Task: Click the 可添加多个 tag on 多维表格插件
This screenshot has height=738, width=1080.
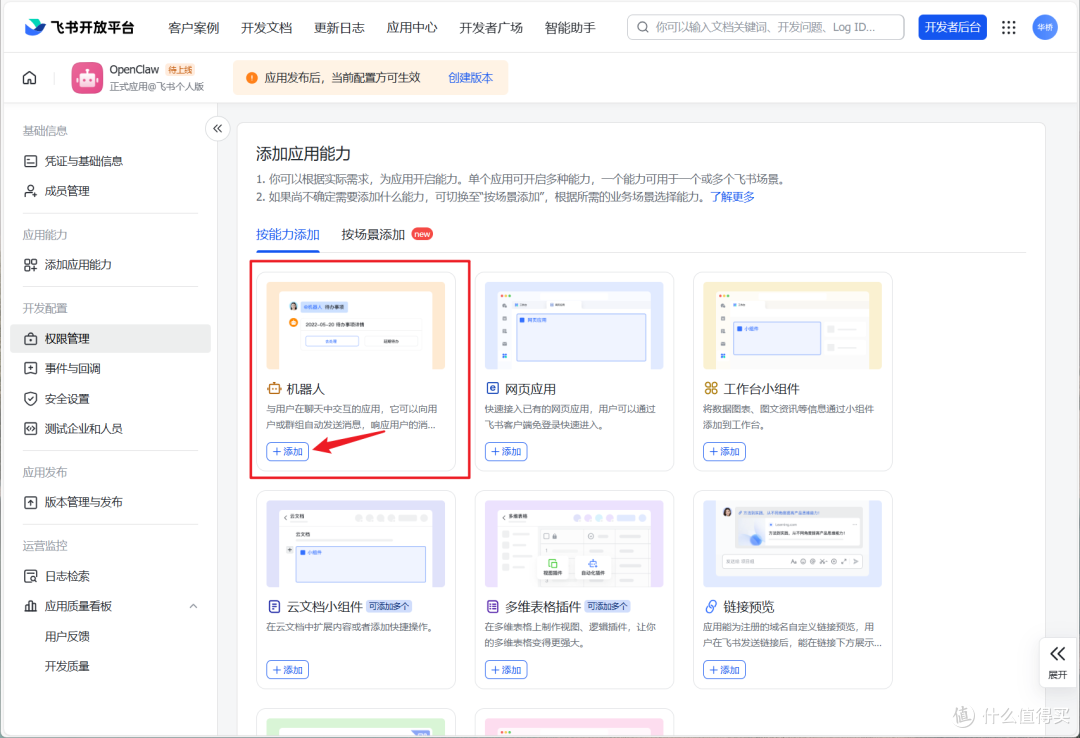Action: coord(608,606)
